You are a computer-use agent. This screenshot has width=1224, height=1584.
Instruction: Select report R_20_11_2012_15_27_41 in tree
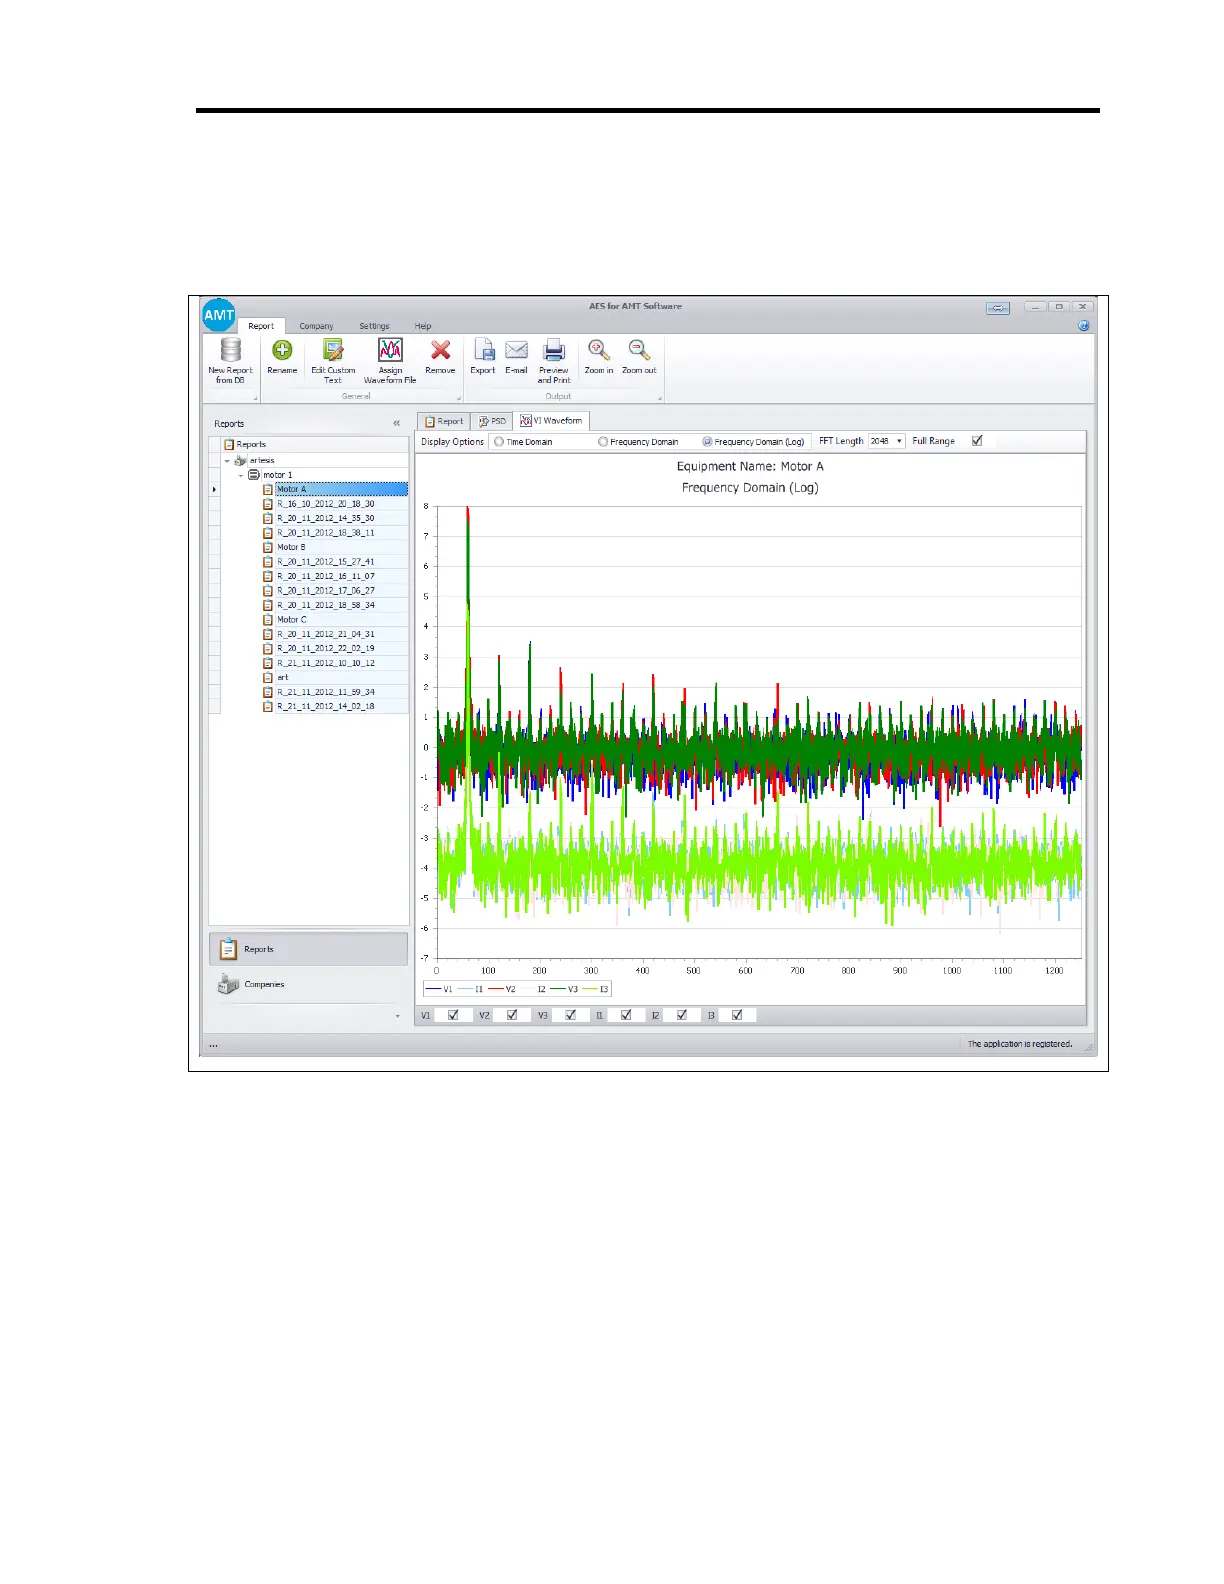point(326,562)
